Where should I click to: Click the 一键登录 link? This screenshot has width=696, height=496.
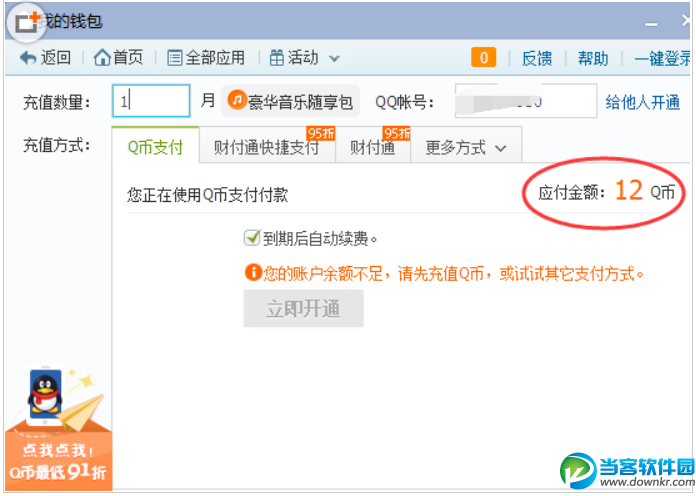[x=663, y=58]
